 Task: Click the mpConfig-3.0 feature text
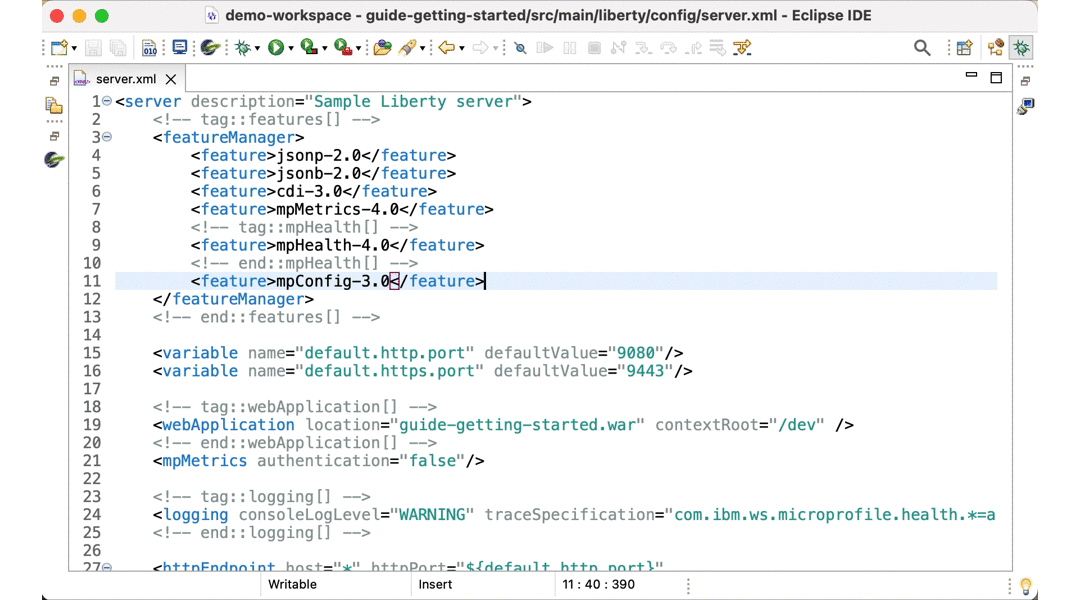click(333, 281)
